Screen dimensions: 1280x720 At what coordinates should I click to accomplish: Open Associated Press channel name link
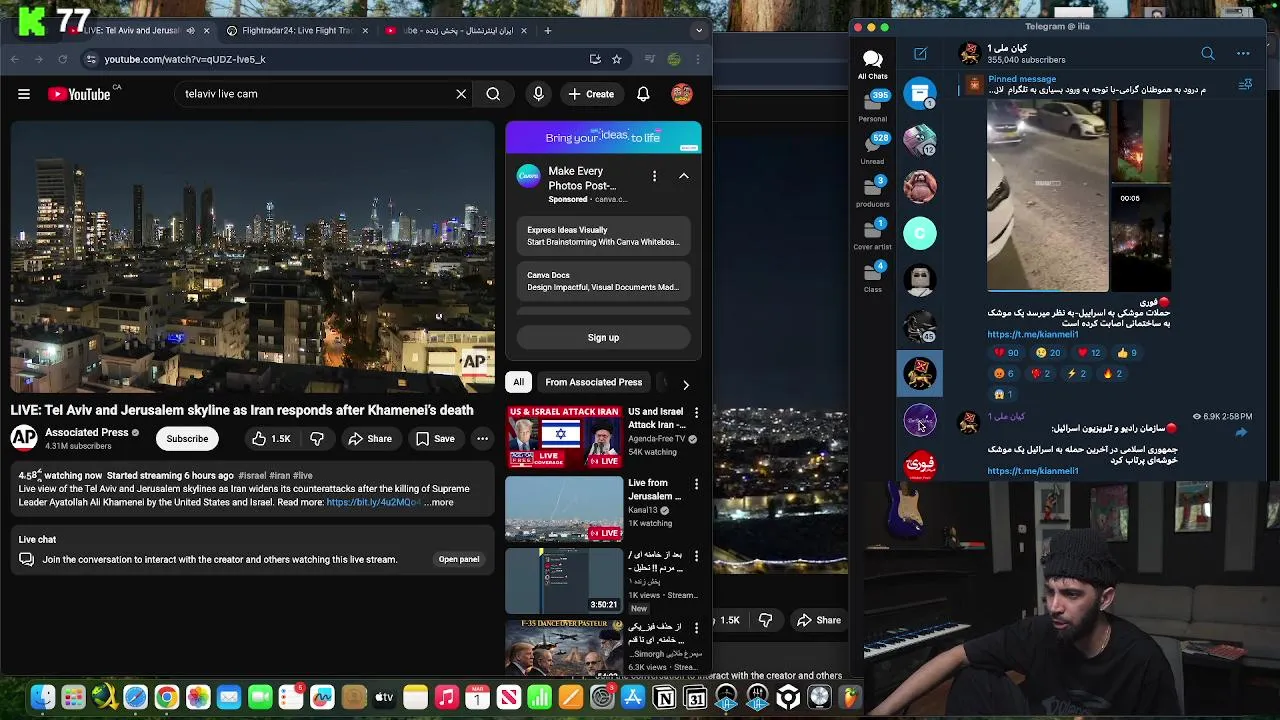[x=87, y=433]
